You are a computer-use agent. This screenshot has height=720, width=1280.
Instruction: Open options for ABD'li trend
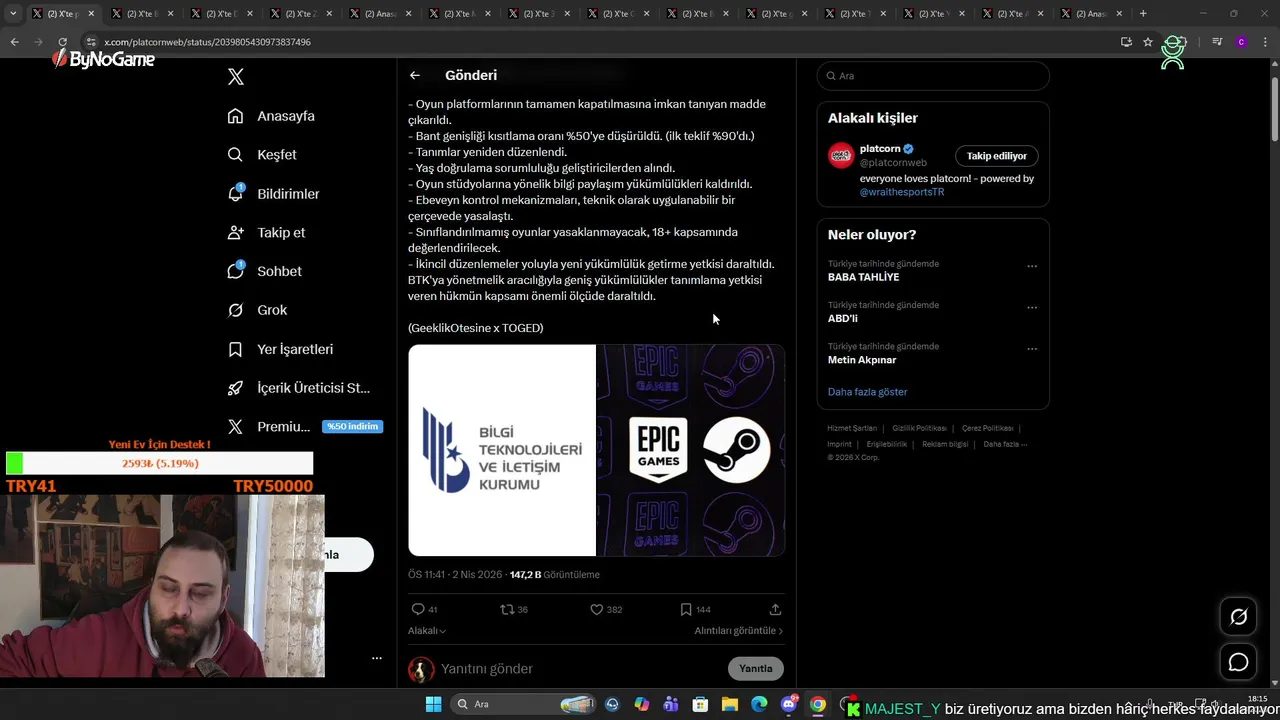click(1032, 307)
